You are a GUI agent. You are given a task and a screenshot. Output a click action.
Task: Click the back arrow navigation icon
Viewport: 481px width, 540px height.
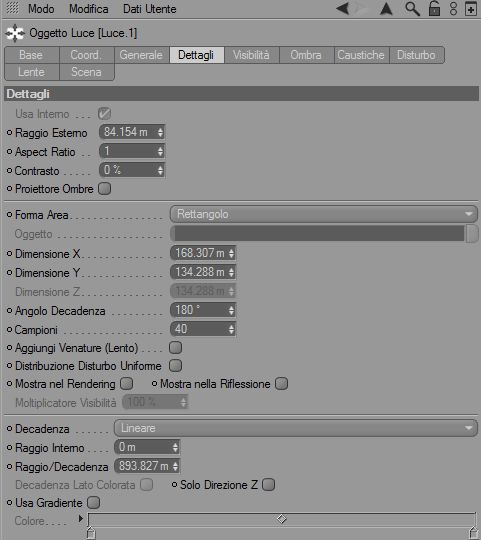(x=343, y=8)
